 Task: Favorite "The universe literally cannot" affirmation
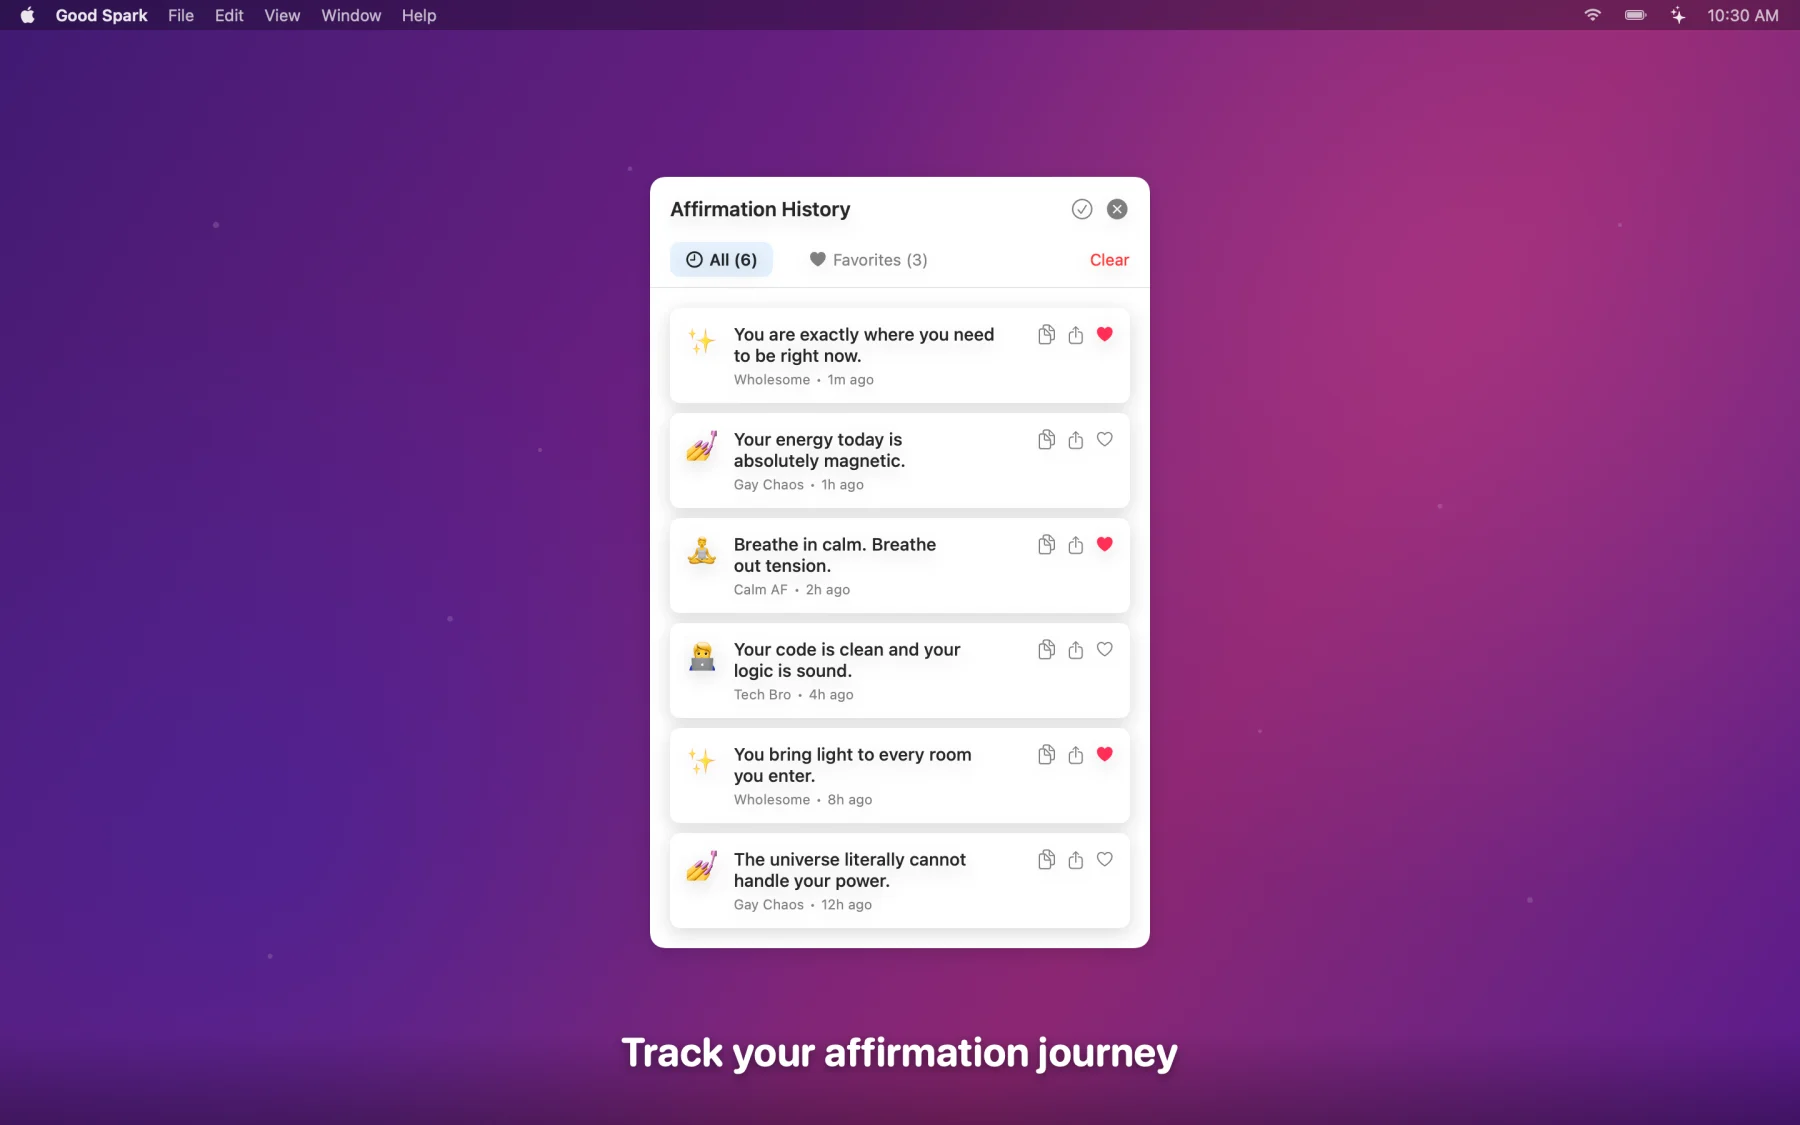point(1105,860)
